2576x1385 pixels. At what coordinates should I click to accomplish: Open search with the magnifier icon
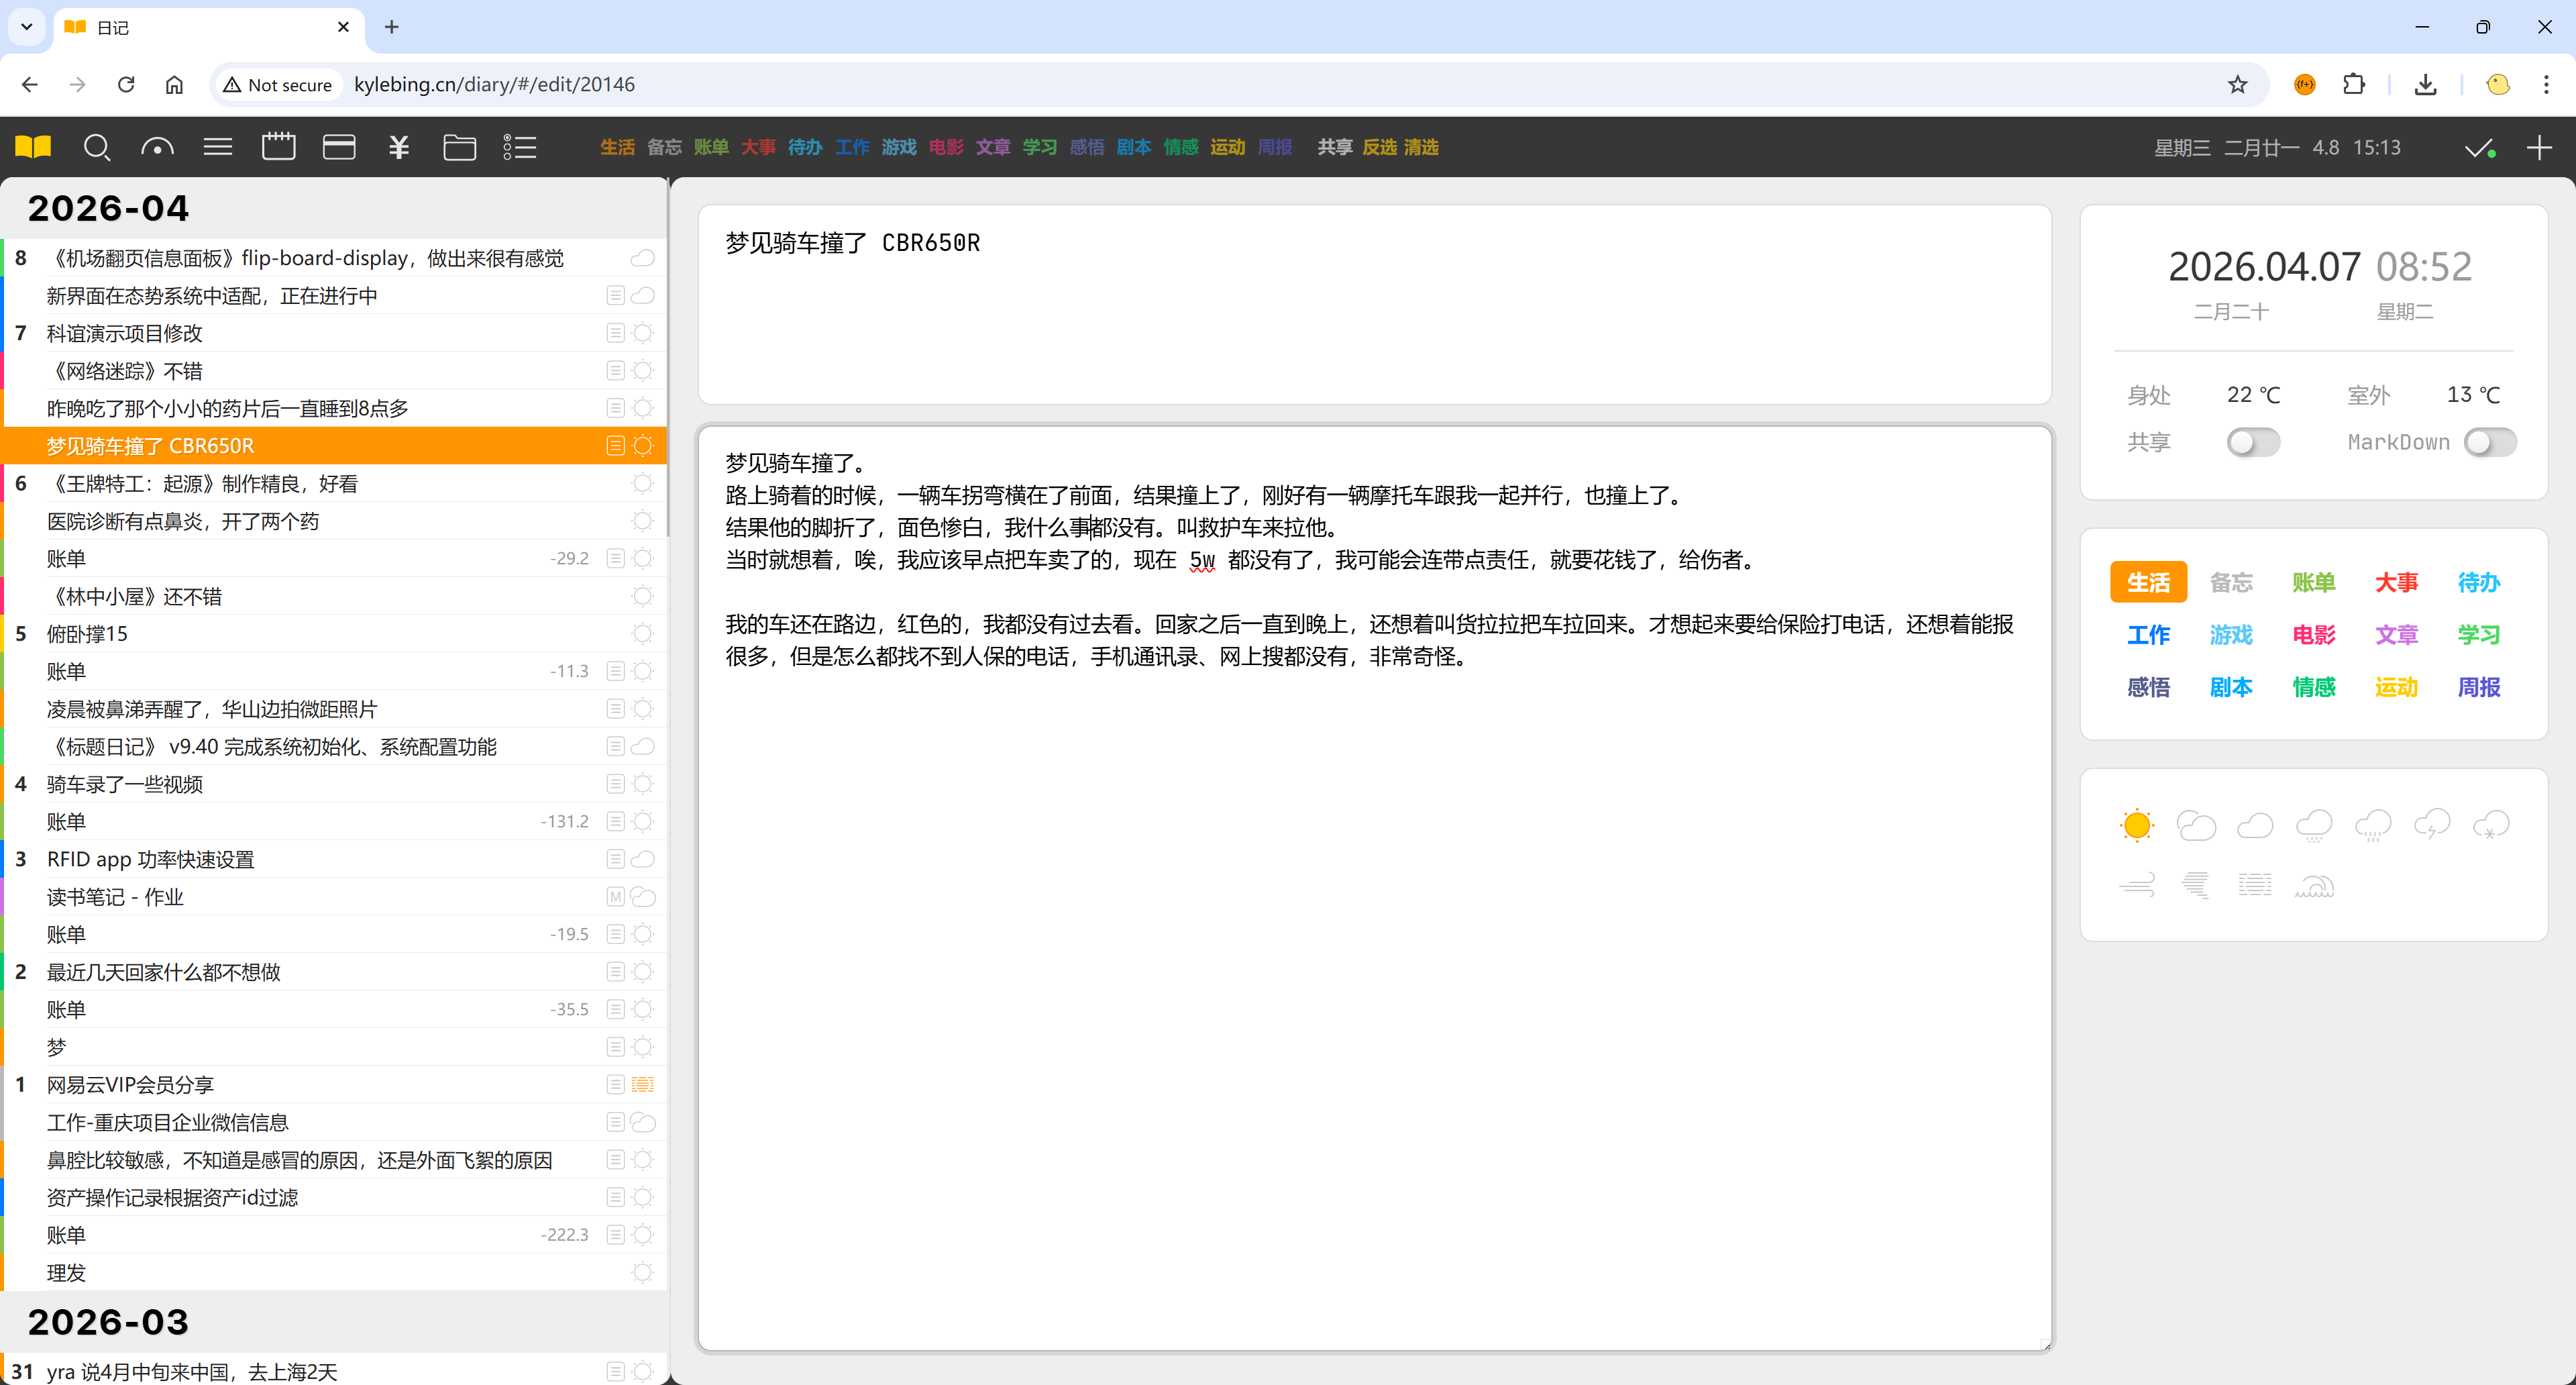click(96, 147)
